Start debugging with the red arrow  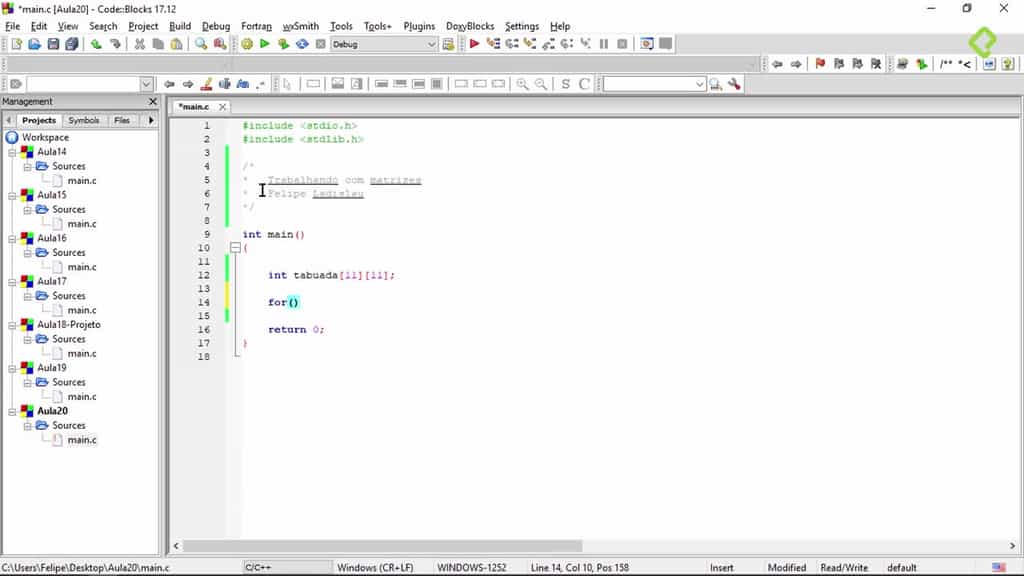[x=475, y=44]
